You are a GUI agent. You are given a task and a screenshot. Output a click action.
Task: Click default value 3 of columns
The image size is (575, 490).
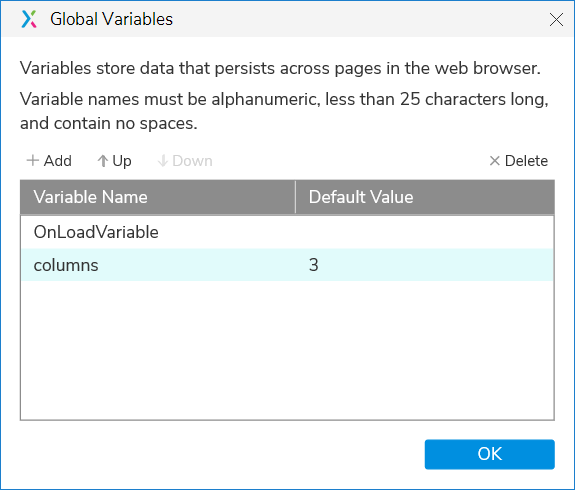click(x=314, y=265)
